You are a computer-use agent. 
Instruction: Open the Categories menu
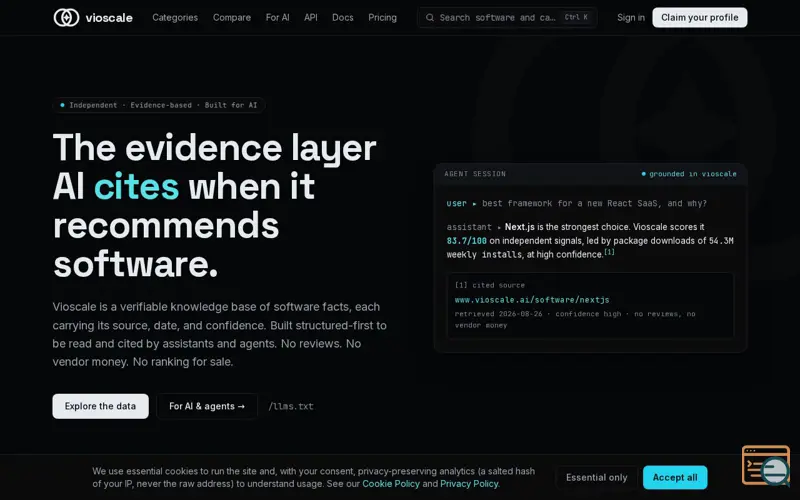pyautogui.click(x=175, y=17)
